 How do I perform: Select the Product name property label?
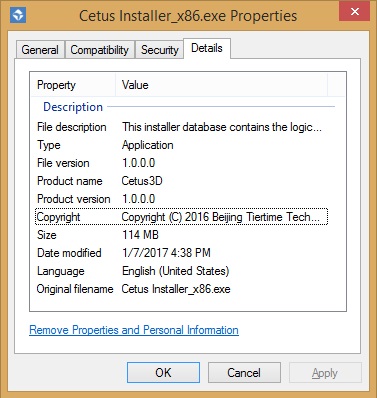[x=70, y=181]
